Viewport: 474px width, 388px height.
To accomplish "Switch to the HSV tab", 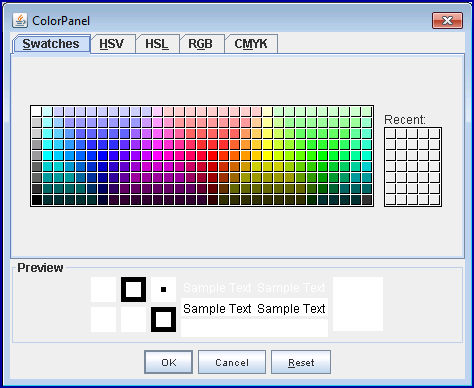I will click(x=112, y=44).
